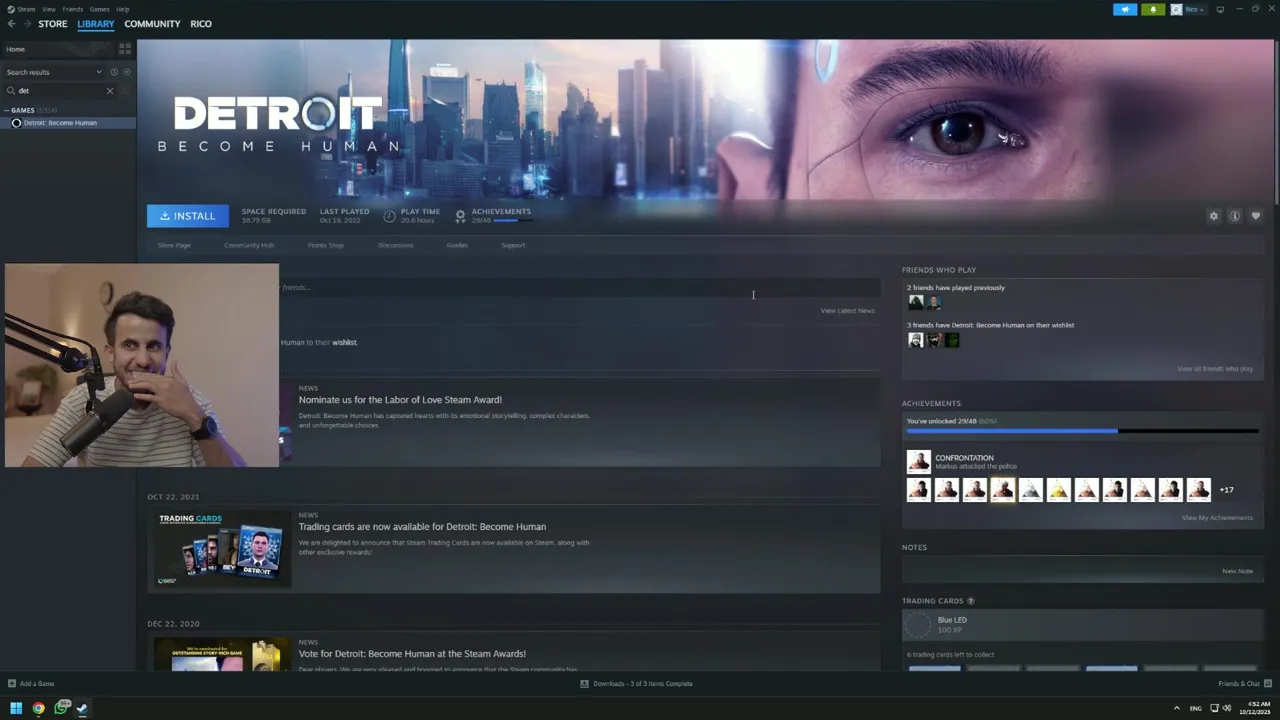
Task: Open the Games menu
Action: (x=99, y=9)
